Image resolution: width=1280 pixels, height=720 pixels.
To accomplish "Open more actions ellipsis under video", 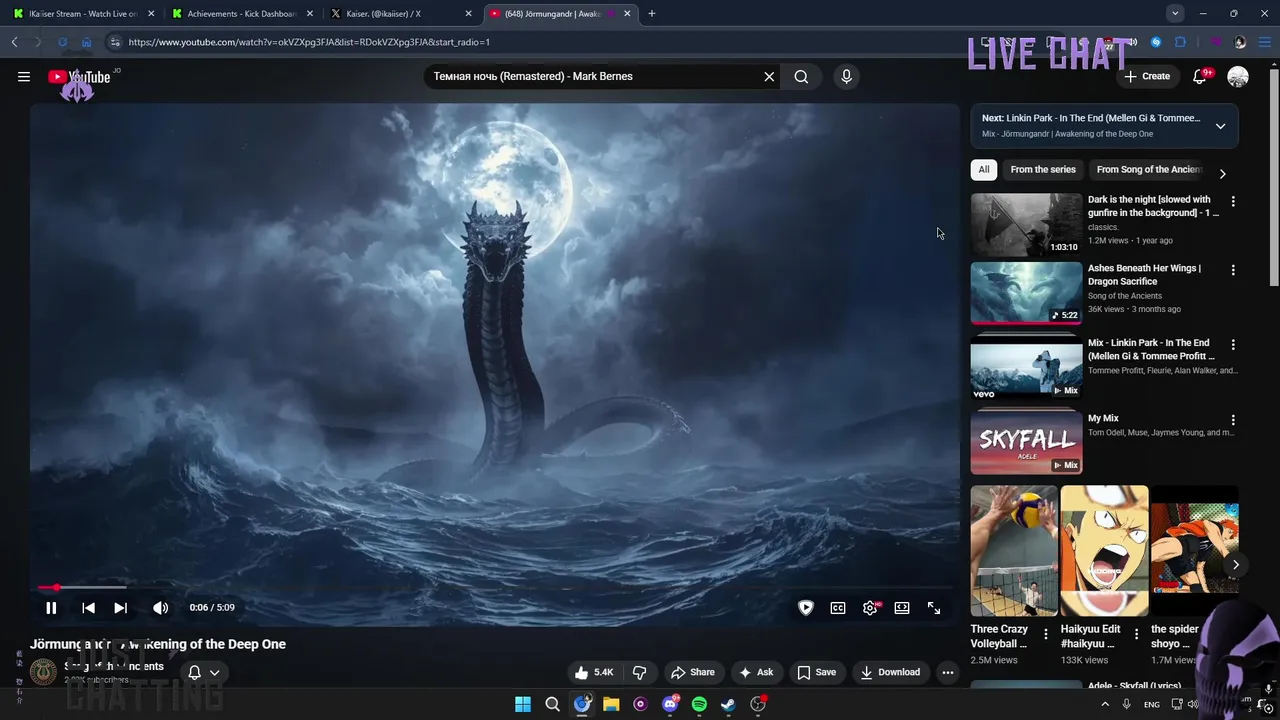I will pyautogui.click(x=948, y=672).
